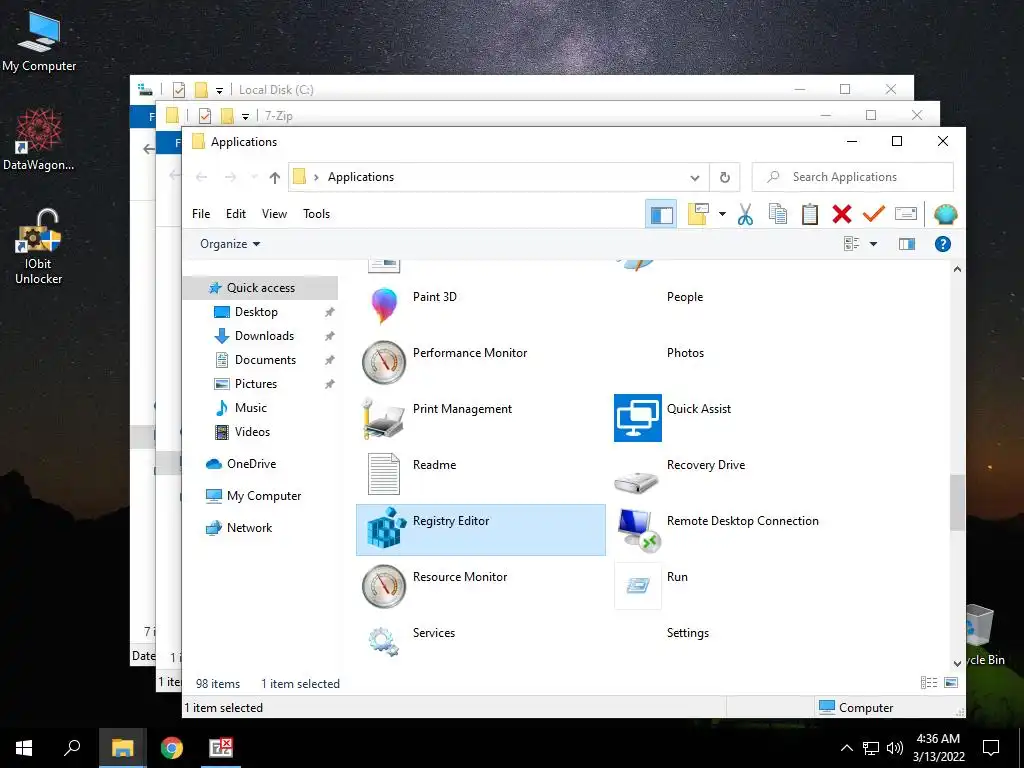Toggle the navigation pane toolbar button
This screenshot has width=1024, height=768.
click(x=661, y=214)
